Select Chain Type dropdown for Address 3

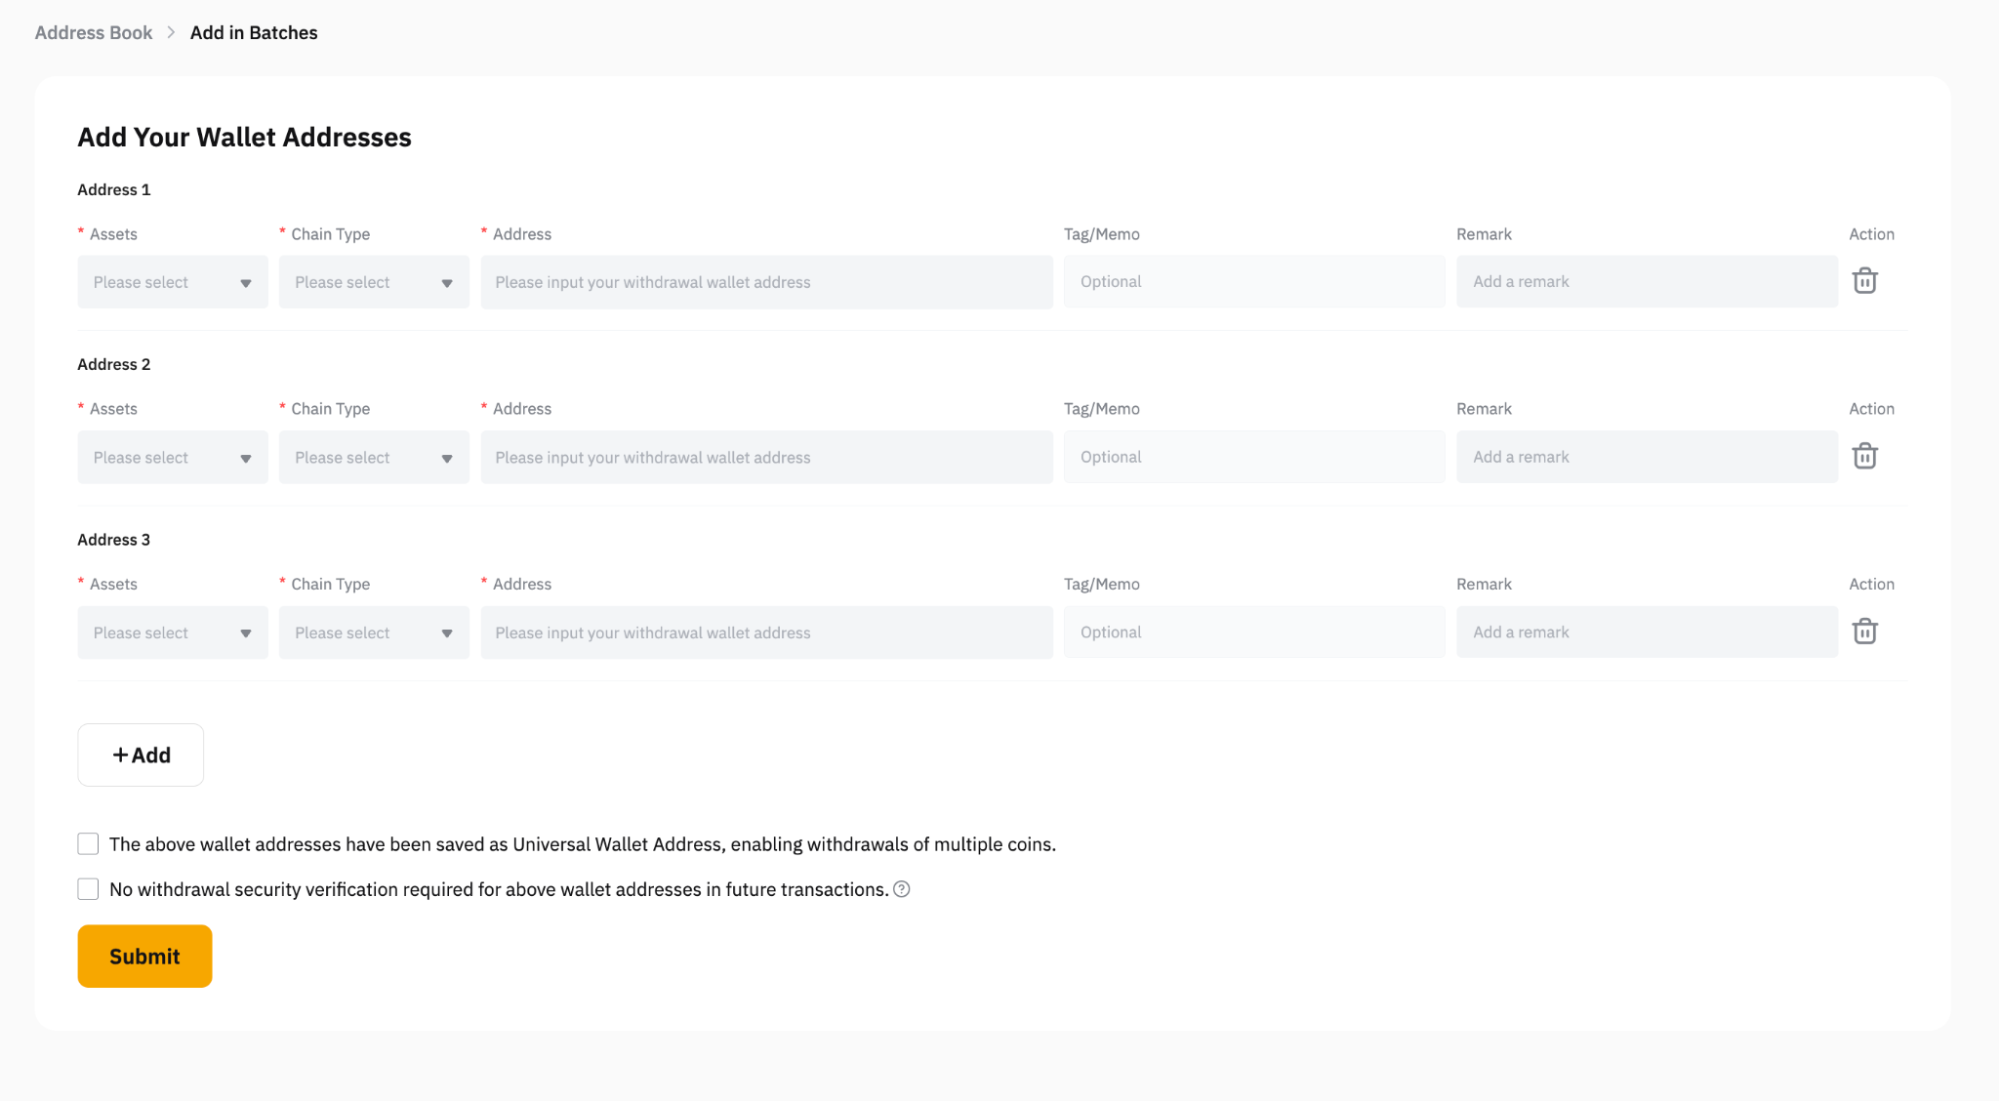point(373,632)
